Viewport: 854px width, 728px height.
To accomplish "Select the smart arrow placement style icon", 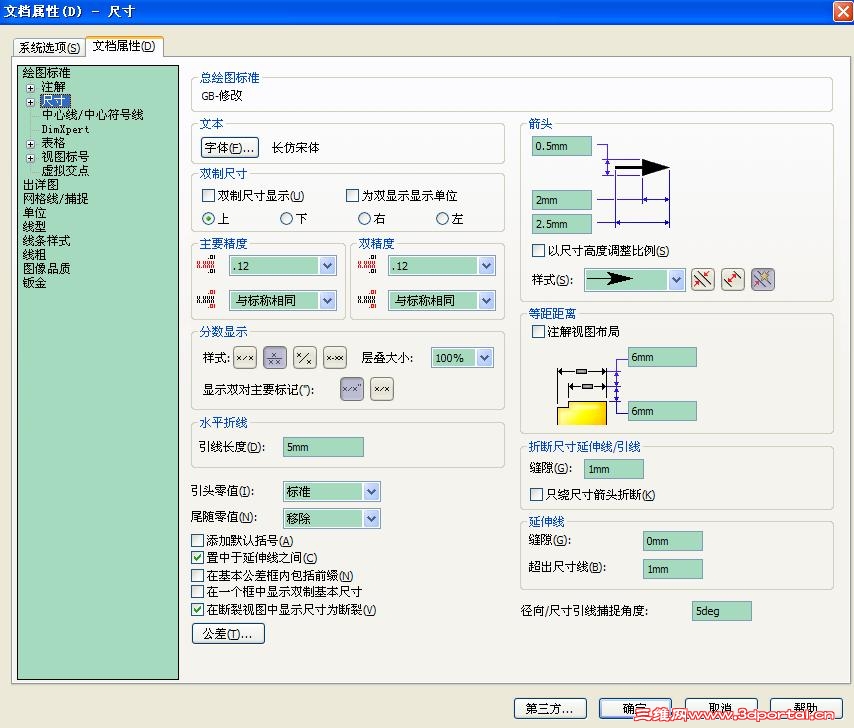I will (762, 280).
